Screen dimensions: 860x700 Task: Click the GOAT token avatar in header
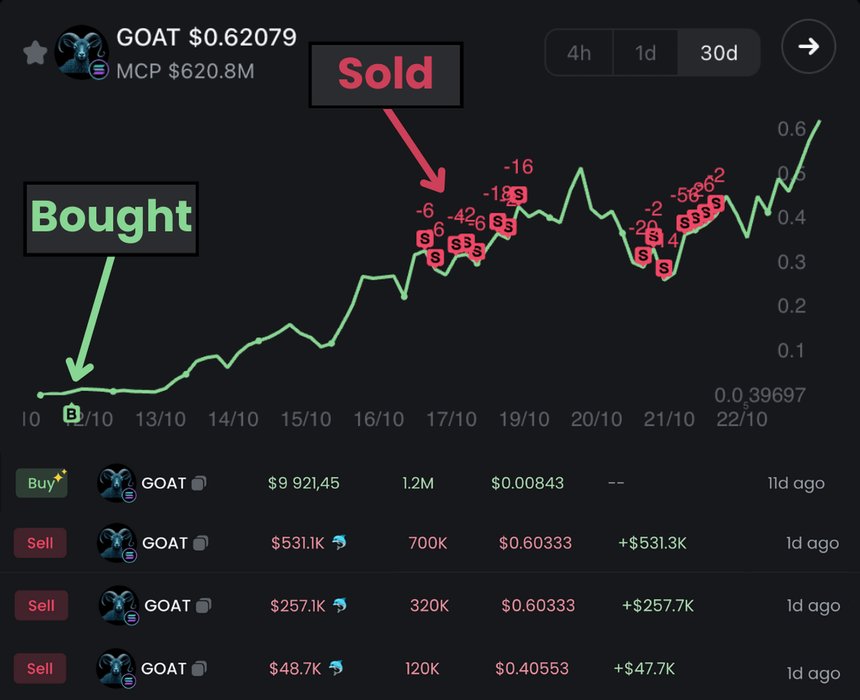point(82,52)
